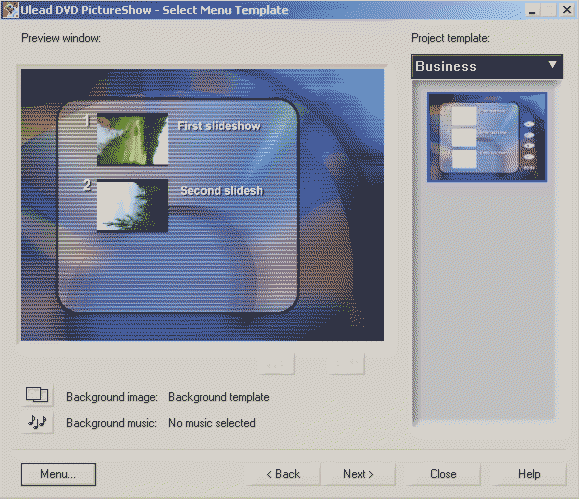The height and width of the screenshot is (499, 579).
Task: Close the window with title bar X
Action: pos(566,10)
